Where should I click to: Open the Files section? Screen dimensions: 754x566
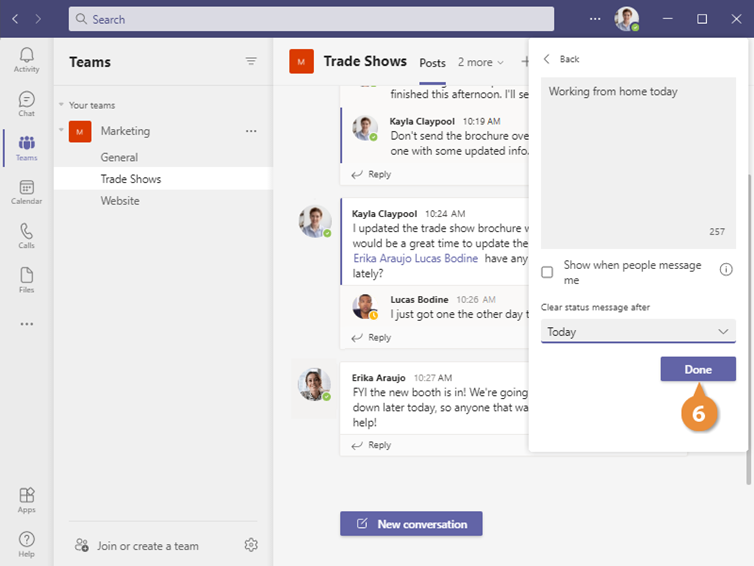click(26, 280)
